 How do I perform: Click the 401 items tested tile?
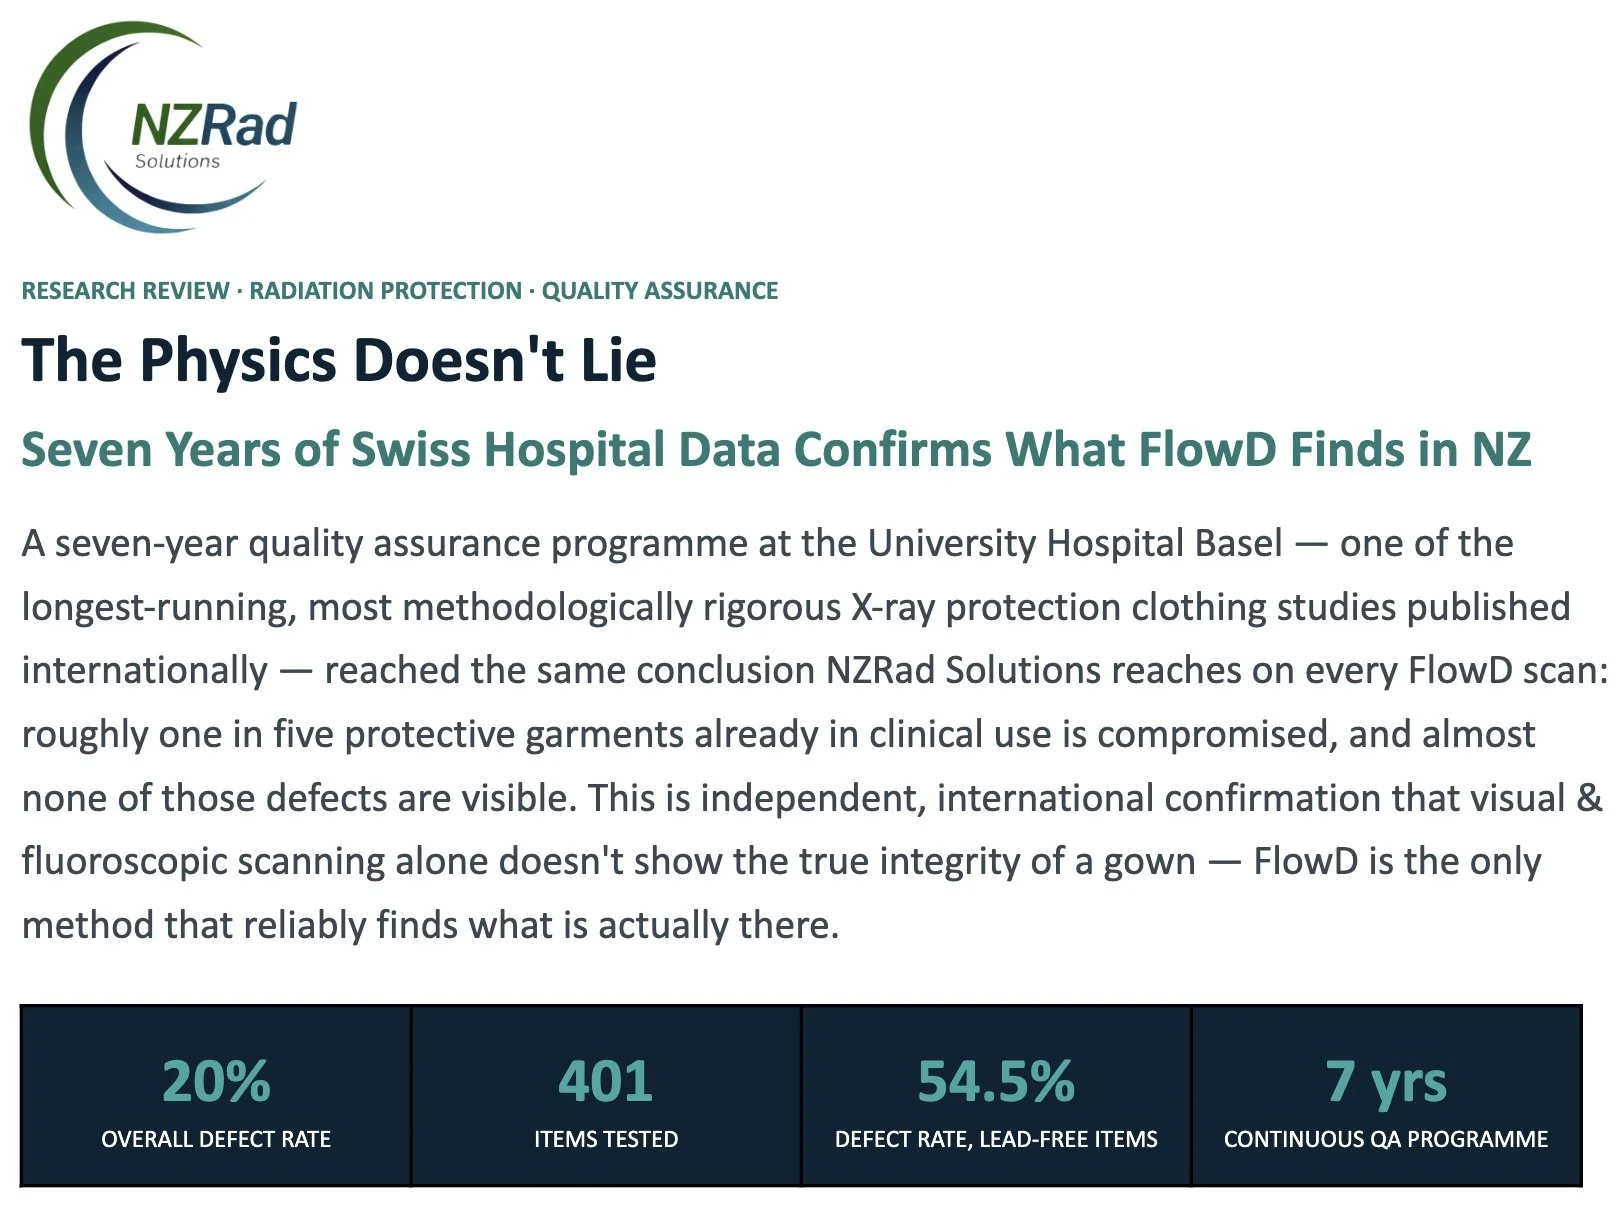pyautogui.click(x=606, y=1096)
